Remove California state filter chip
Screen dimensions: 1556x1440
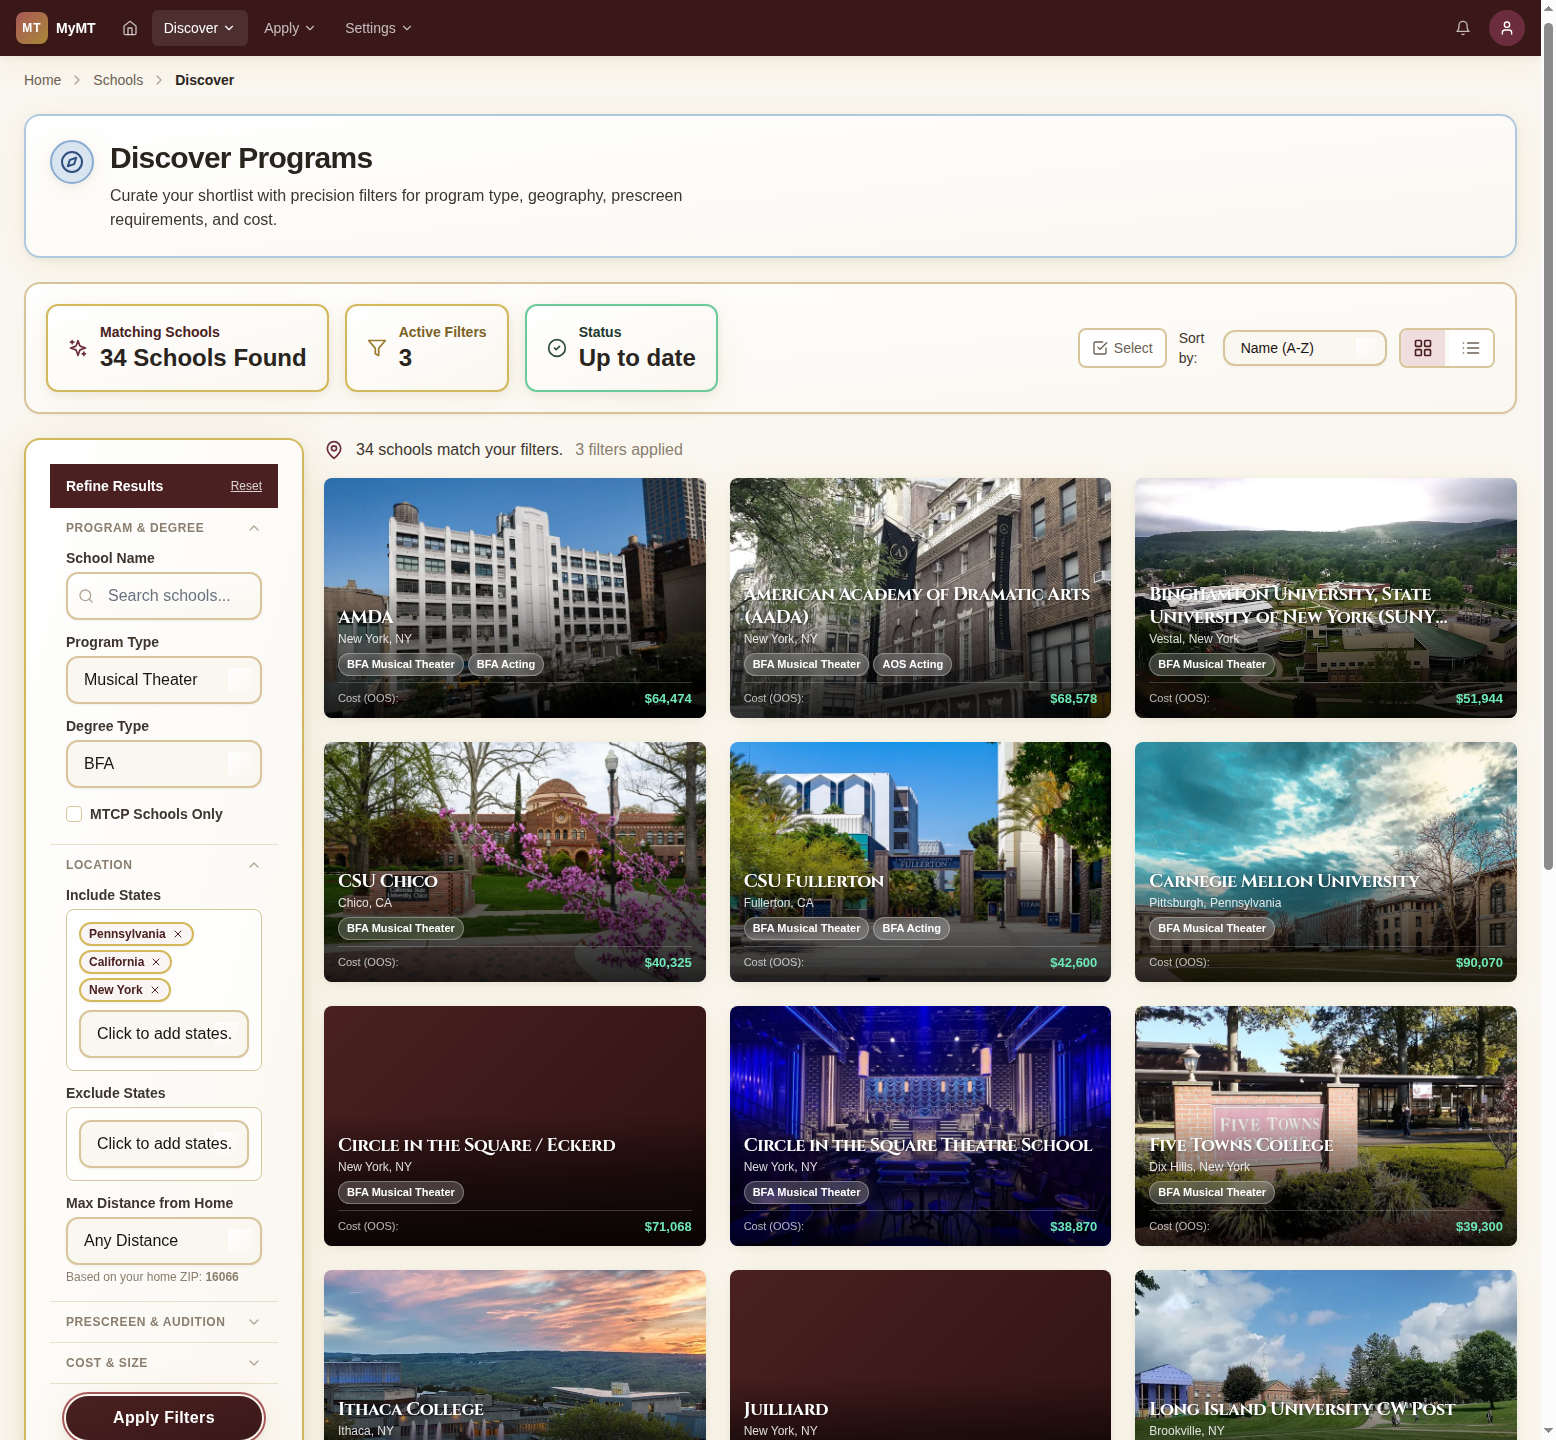tap(156, 962)
